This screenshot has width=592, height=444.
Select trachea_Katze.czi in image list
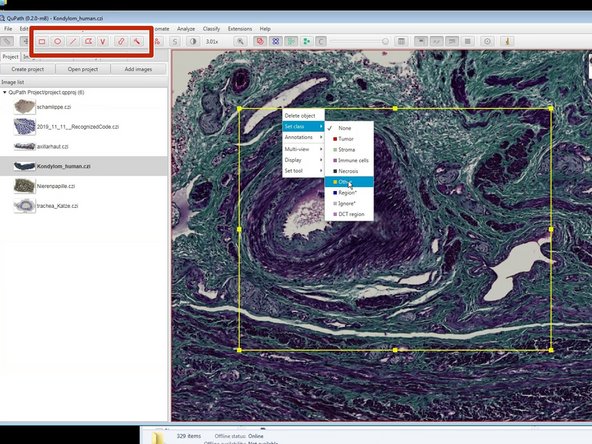(x=57, y=206)
